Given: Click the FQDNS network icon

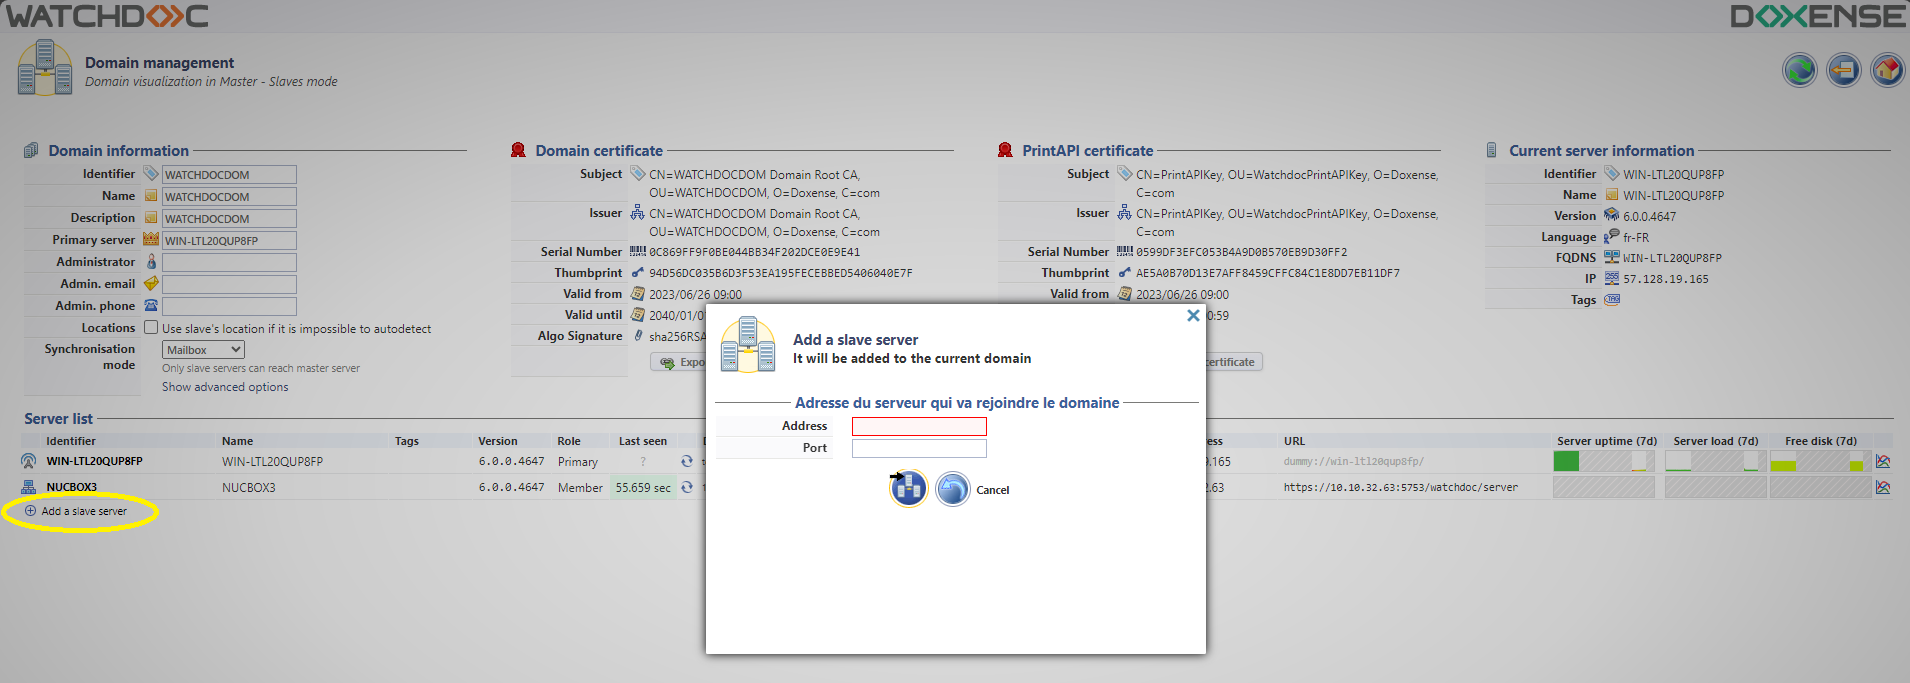Looking at the screenshot, I should click(x=1611, y=257).
